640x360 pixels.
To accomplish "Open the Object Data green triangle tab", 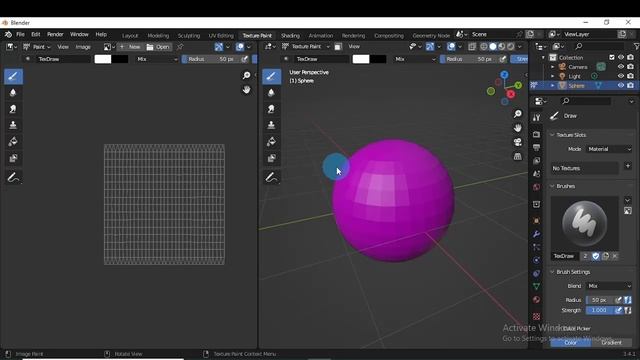I will tap(536, 287).
